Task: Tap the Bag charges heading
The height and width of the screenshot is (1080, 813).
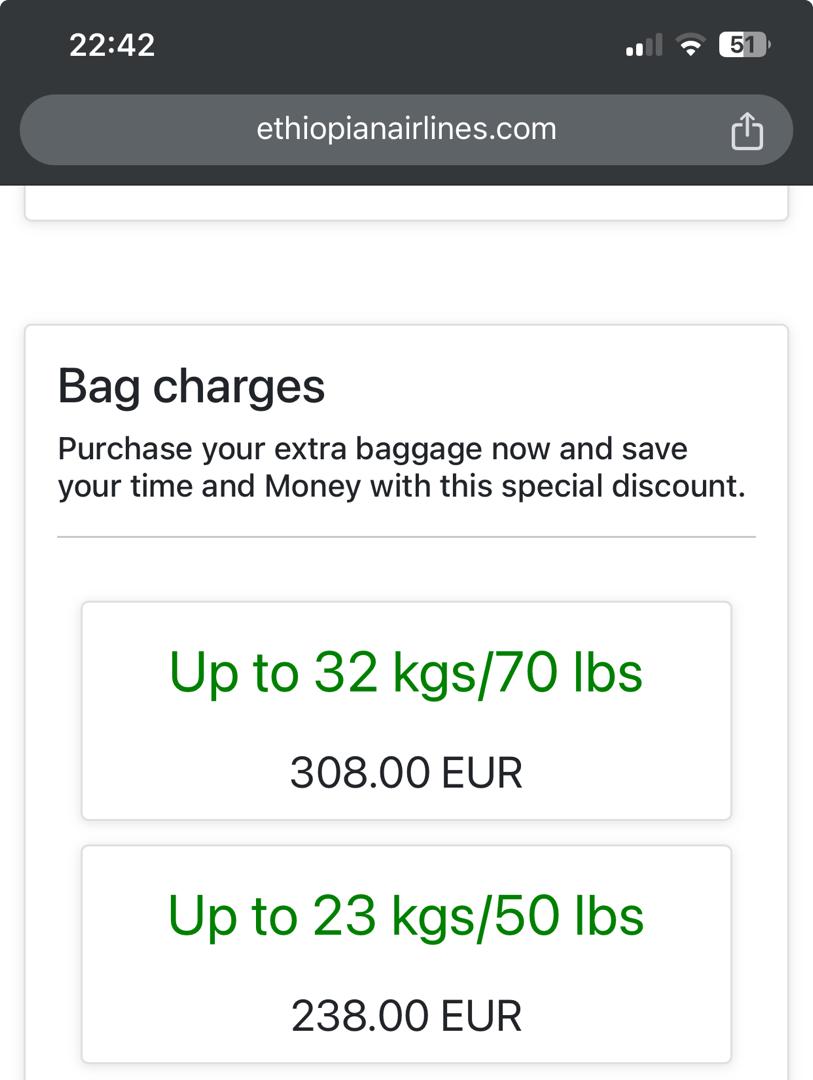Action: 191,387
